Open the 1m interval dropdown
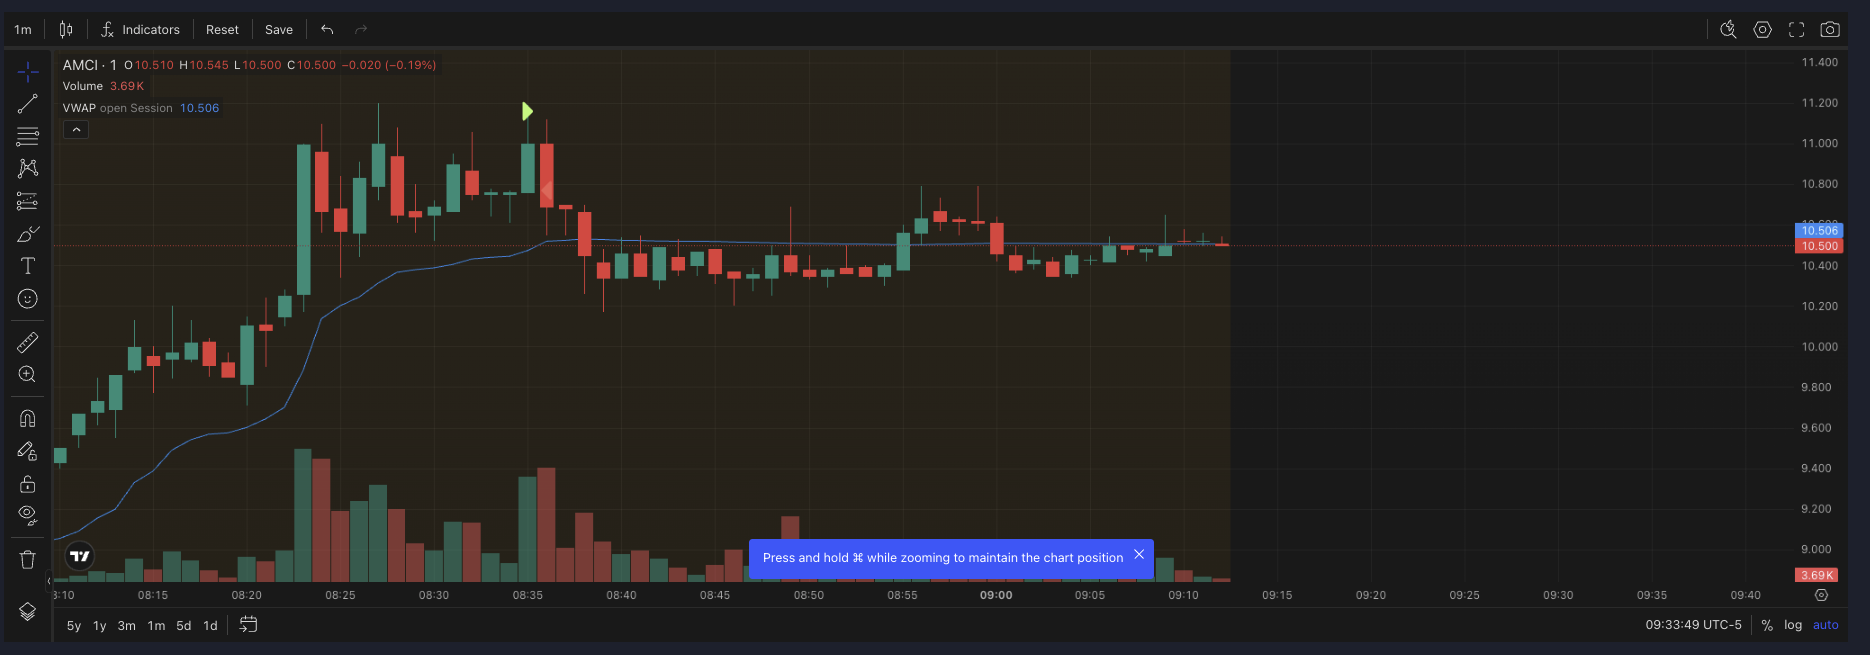This screenshot has width=1870, height=655. click(x=23, y=30)
